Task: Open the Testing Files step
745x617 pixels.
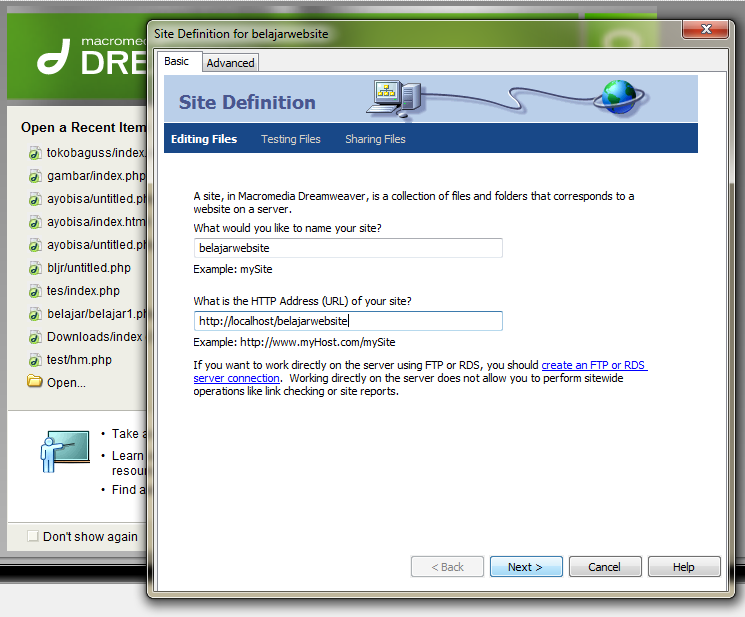Action: [291, 139]
